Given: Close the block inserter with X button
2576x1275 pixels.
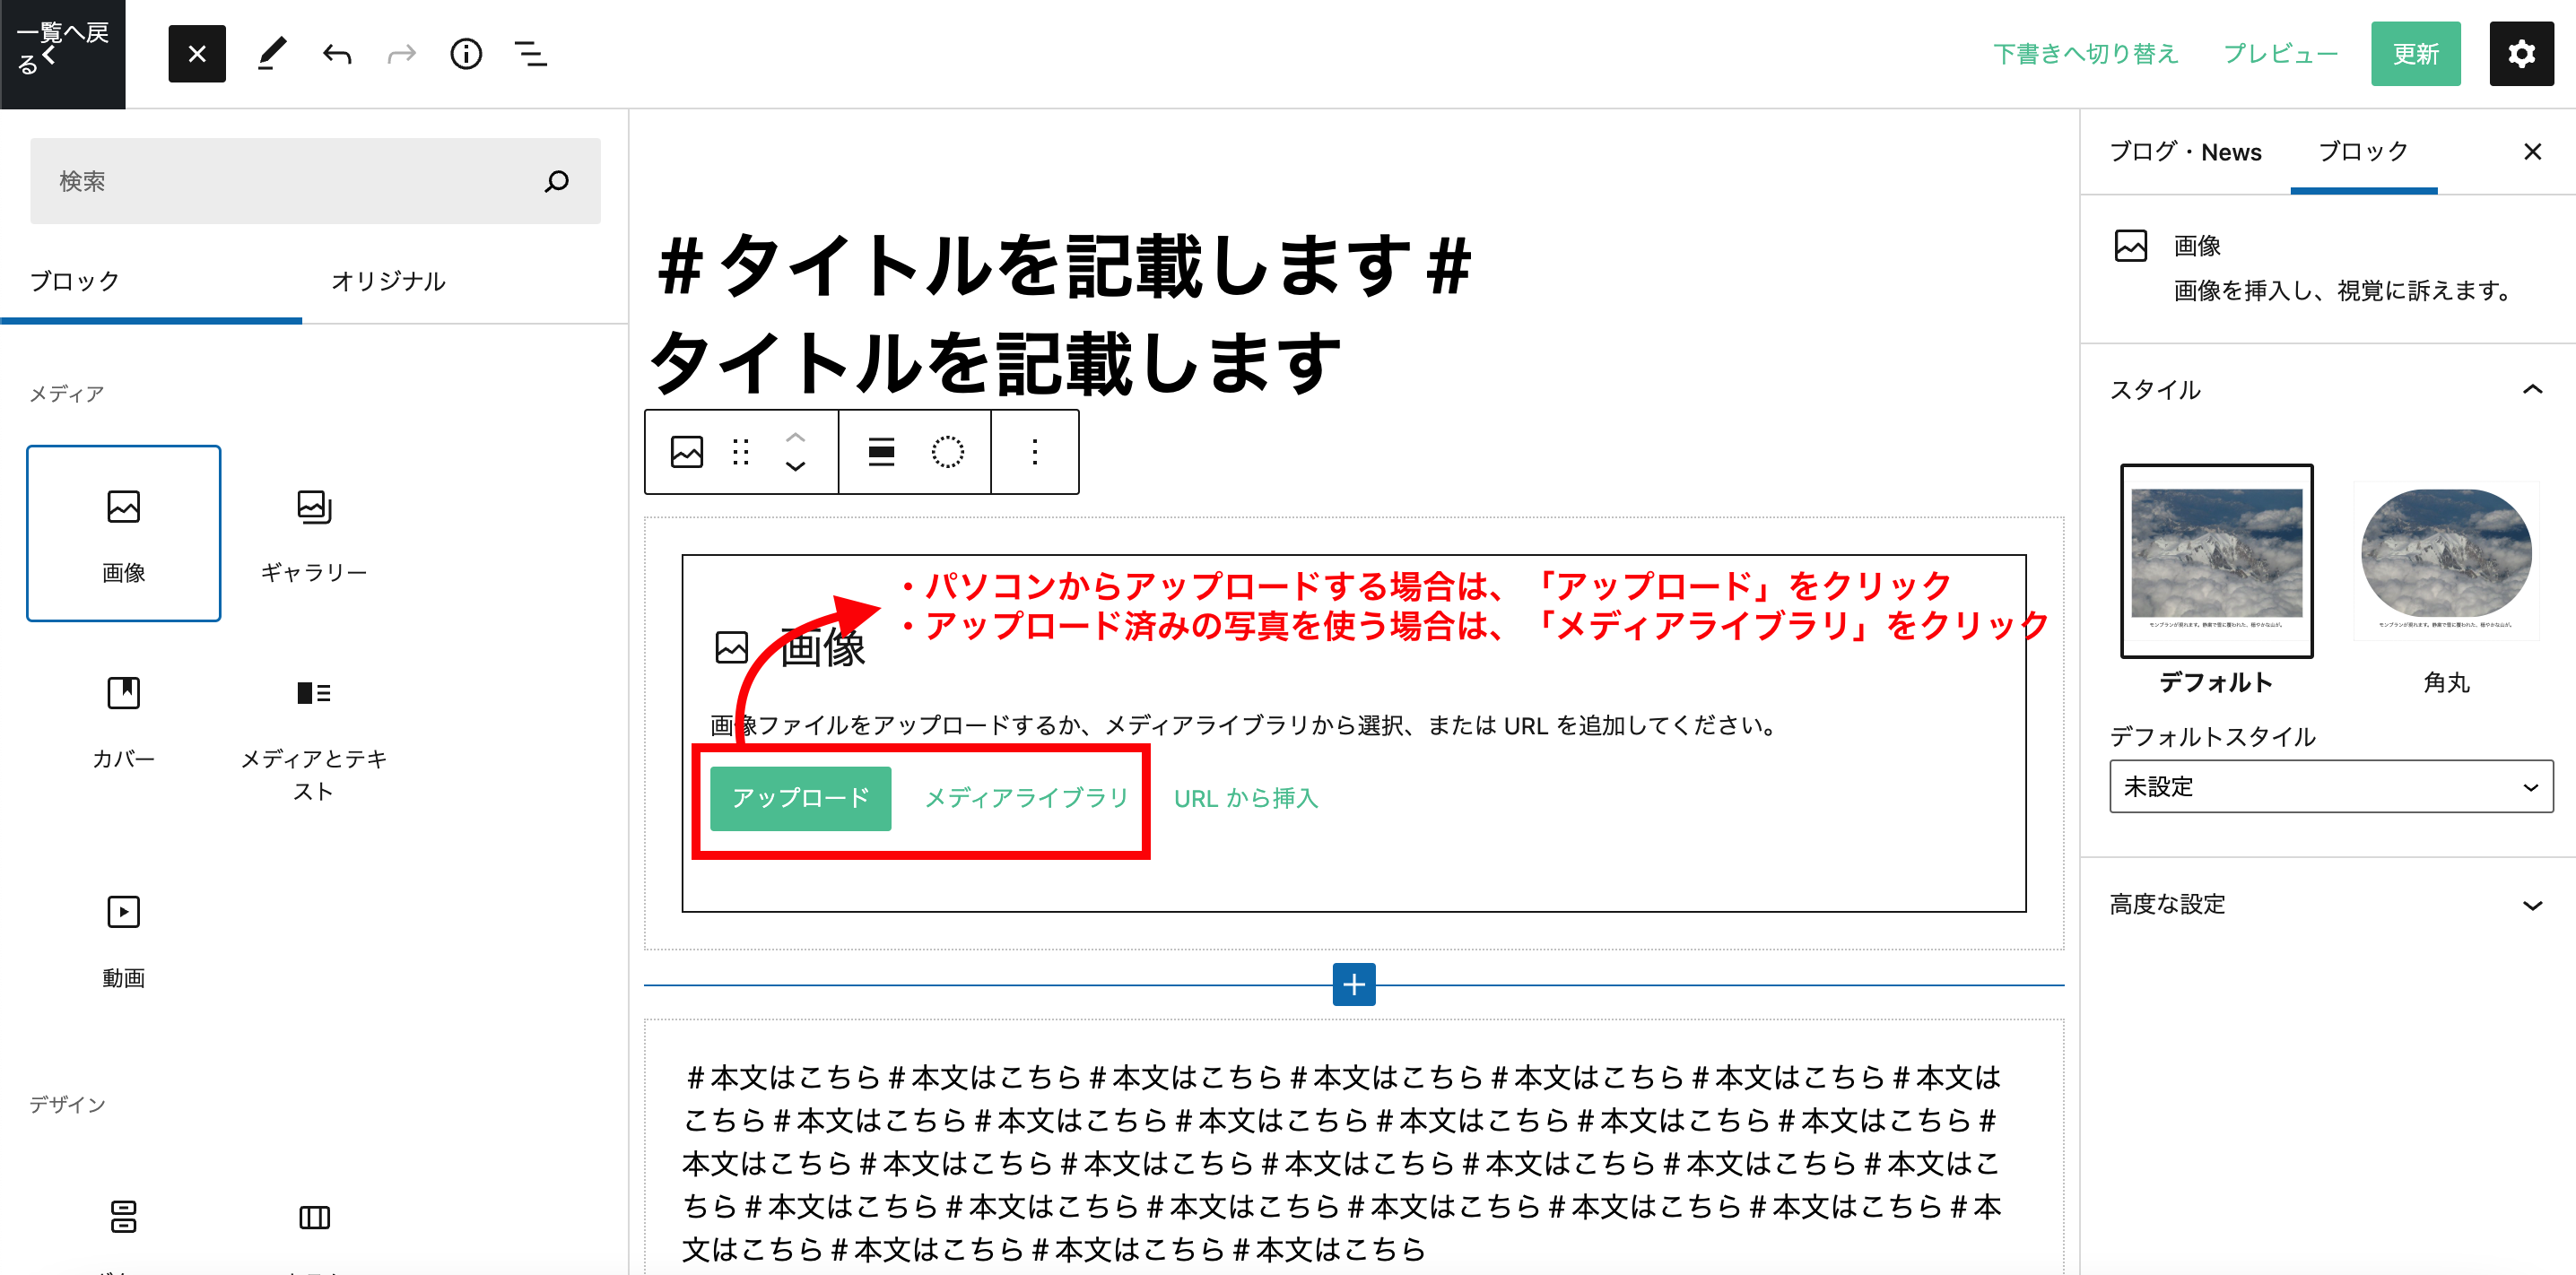Looking at the screenshot, I should tap(197, 54).
